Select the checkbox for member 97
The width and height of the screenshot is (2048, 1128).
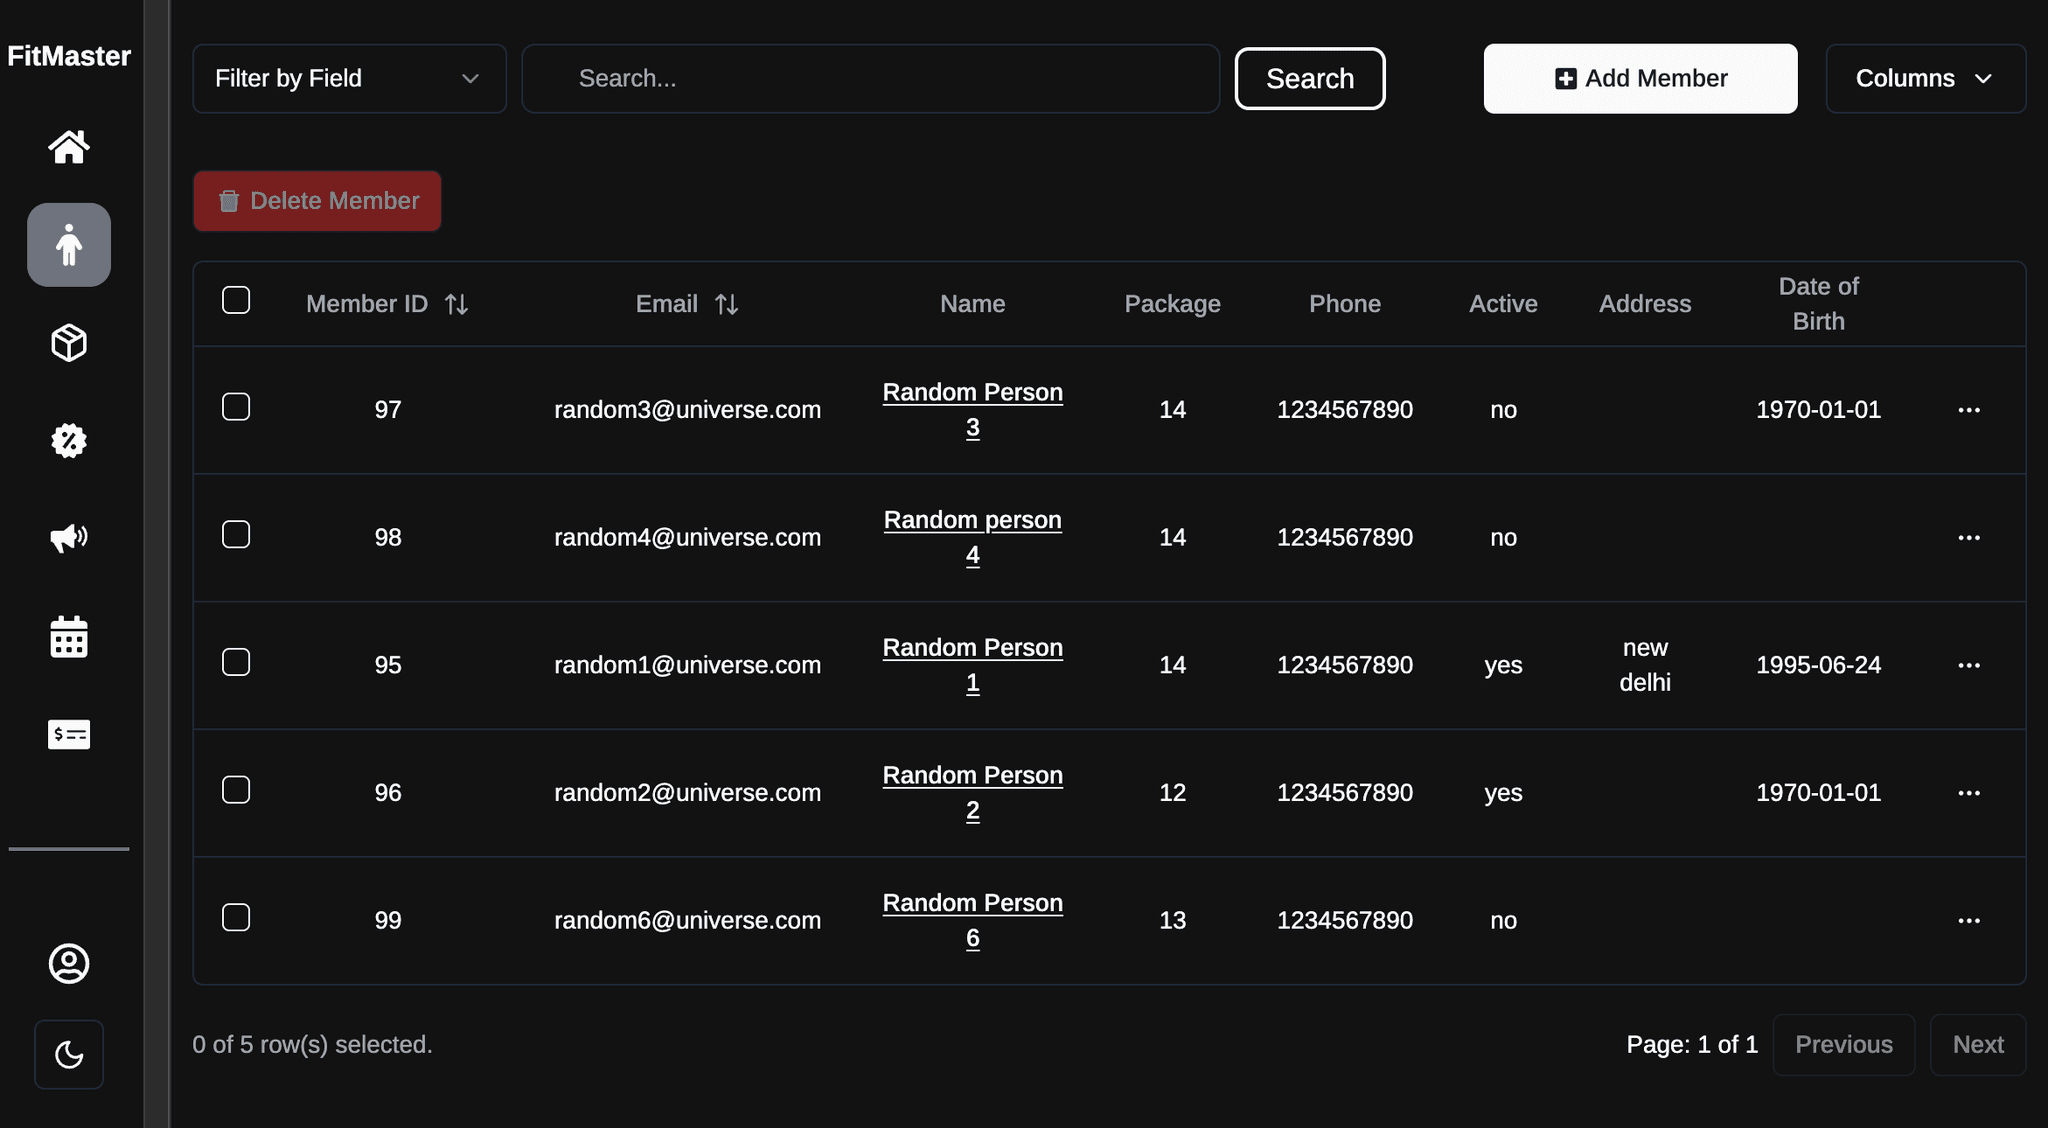(236, 407)
